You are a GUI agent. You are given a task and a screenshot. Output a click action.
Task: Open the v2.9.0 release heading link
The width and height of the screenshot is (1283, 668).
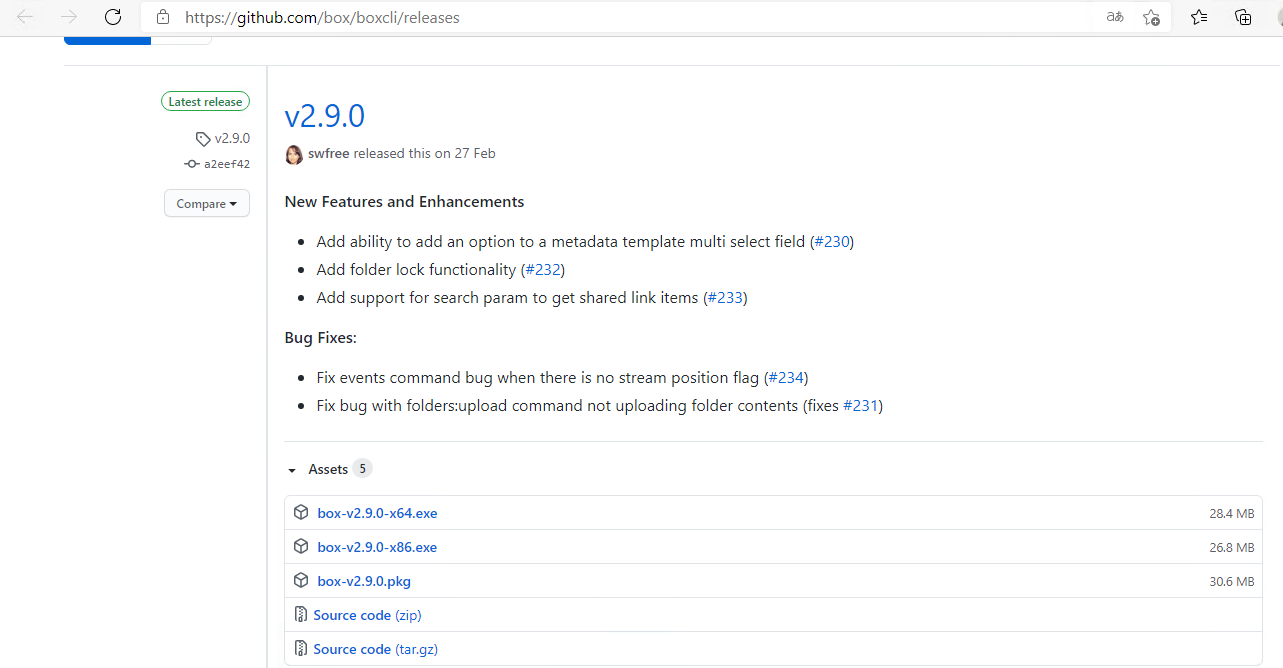[324, 115]
